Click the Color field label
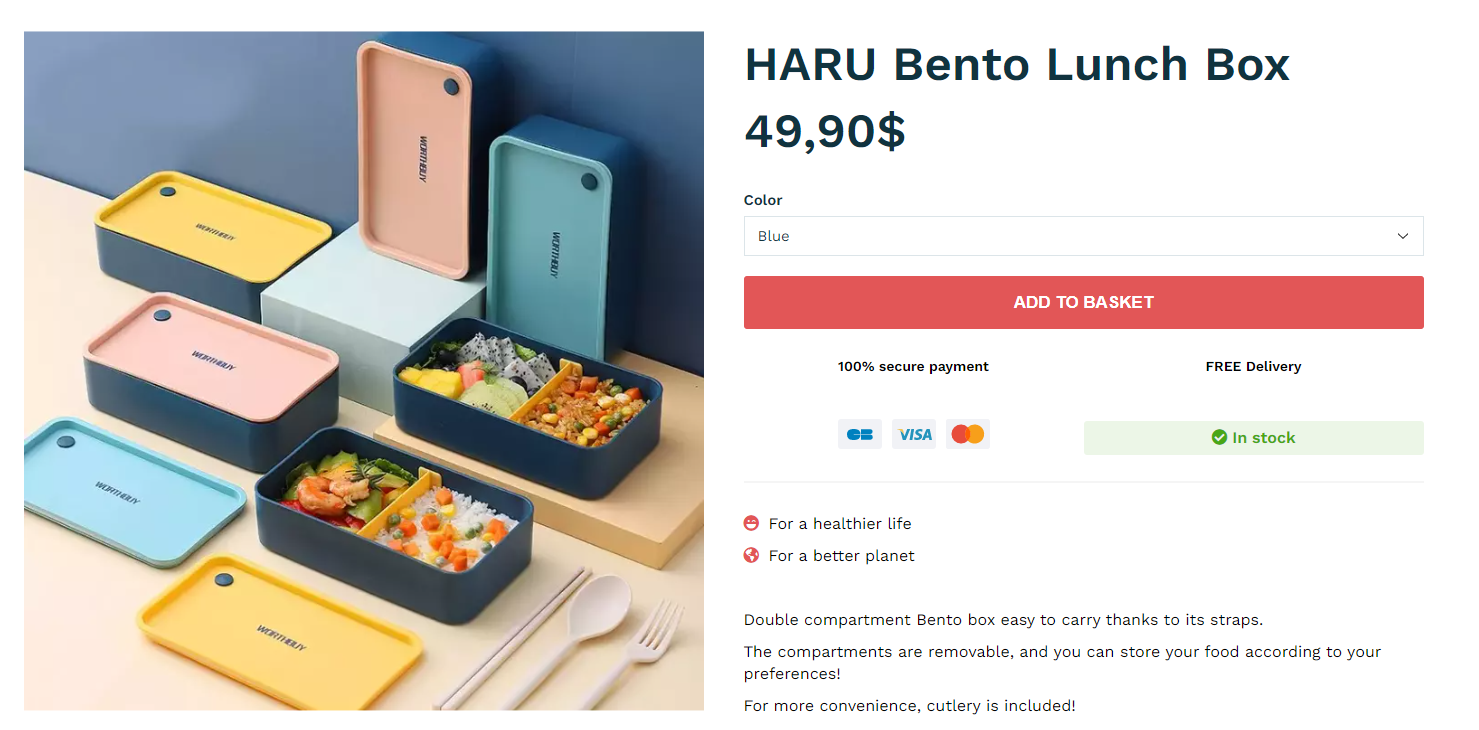 point(763,200)
